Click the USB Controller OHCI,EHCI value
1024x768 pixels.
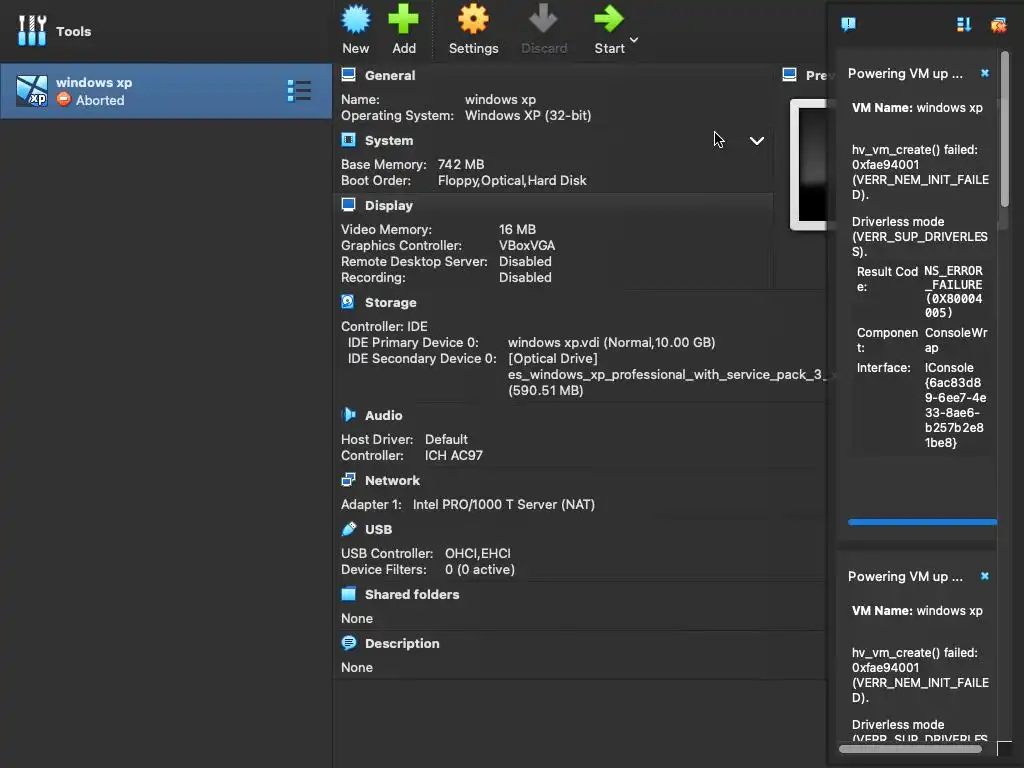477,554
